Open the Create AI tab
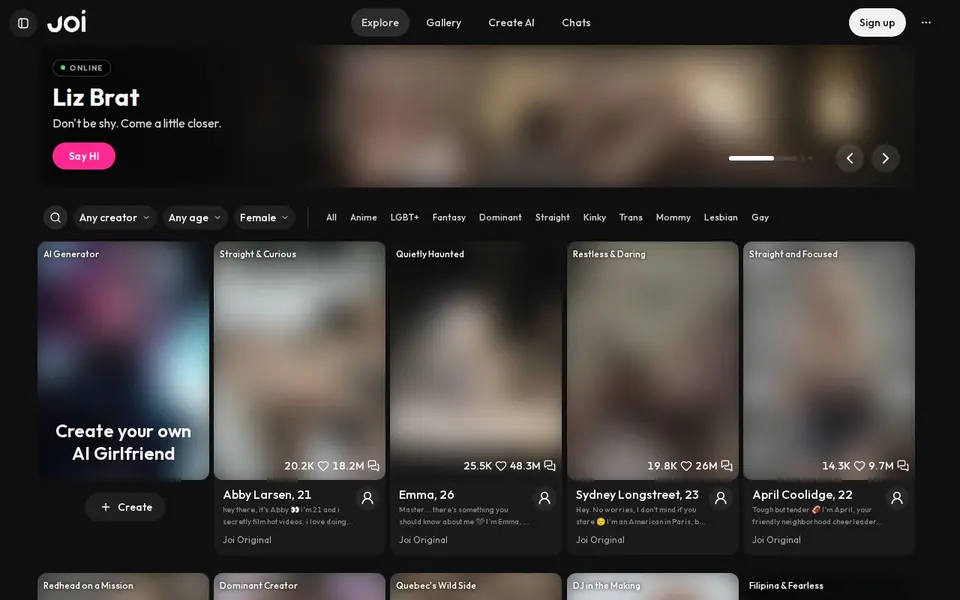Viewport: 960px width, 600px height. [511, 23]
